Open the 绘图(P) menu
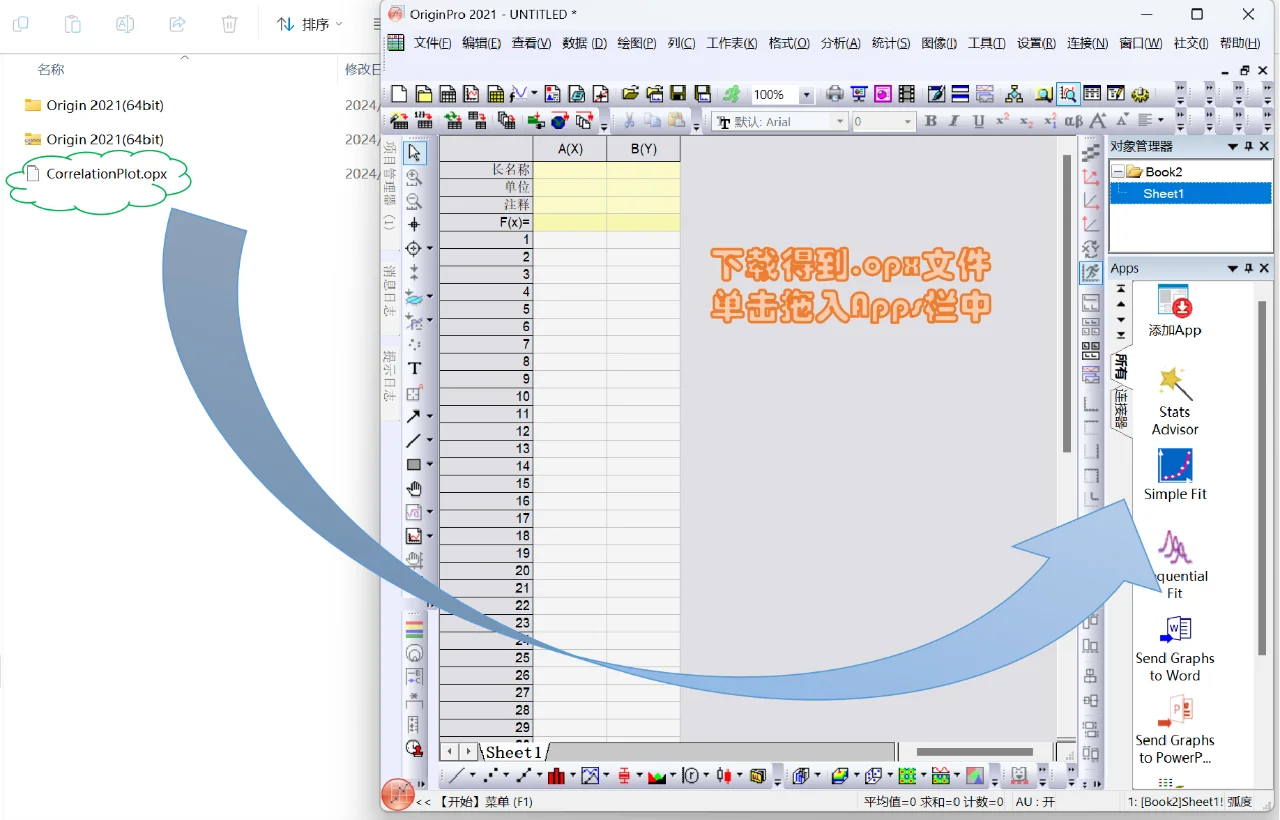This screenshot has width=1280, height=820. click(x=637, y=43)
